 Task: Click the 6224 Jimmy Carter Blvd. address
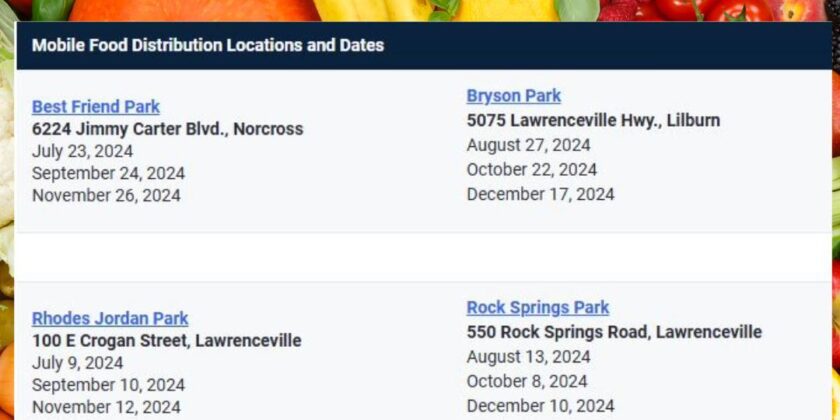(167, 129)
